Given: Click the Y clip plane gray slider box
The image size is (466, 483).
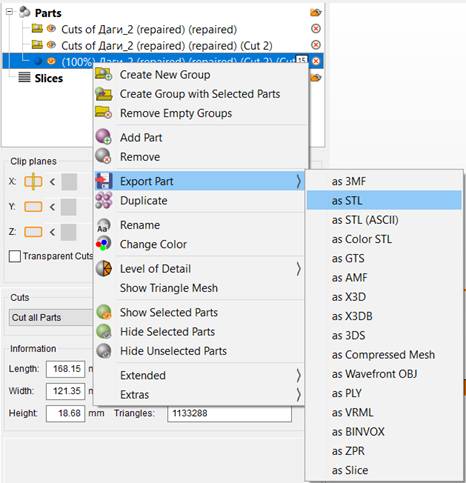Looking at the screenshot, I should (x=69, y=207).
